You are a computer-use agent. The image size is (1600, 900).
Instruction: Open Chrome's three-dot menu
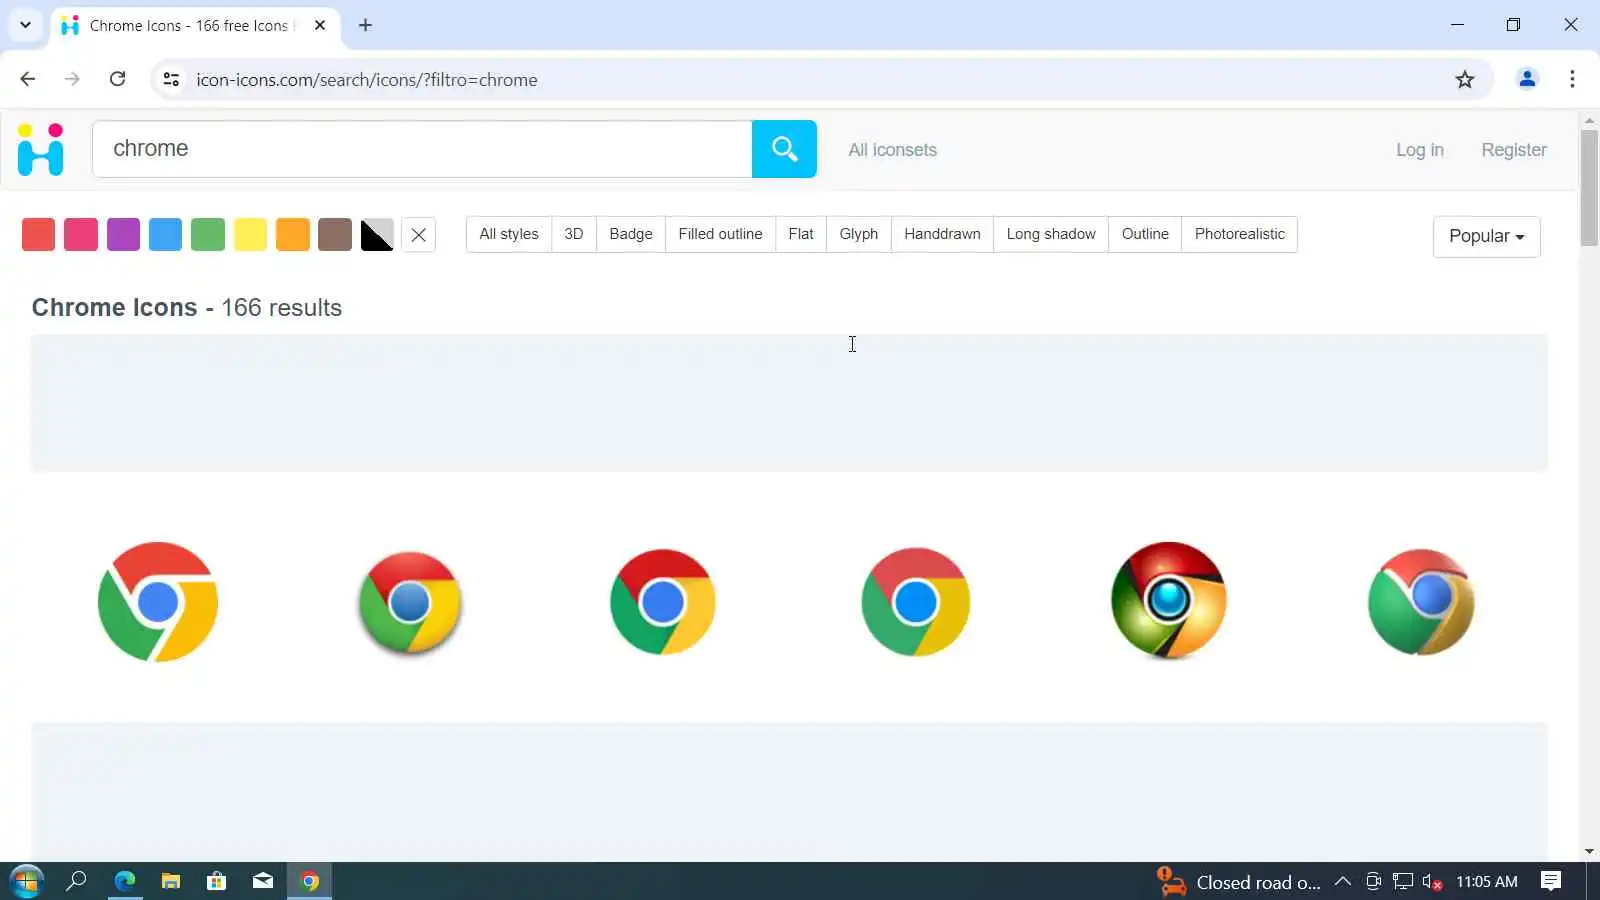tap(1572, 79)
